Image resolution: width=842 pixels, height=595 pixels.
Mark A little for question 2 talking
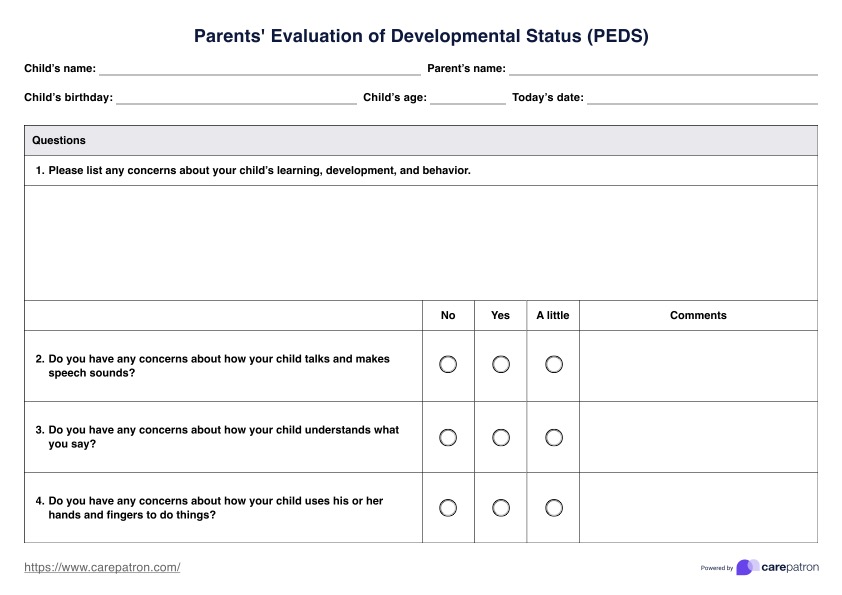(554, 365)
